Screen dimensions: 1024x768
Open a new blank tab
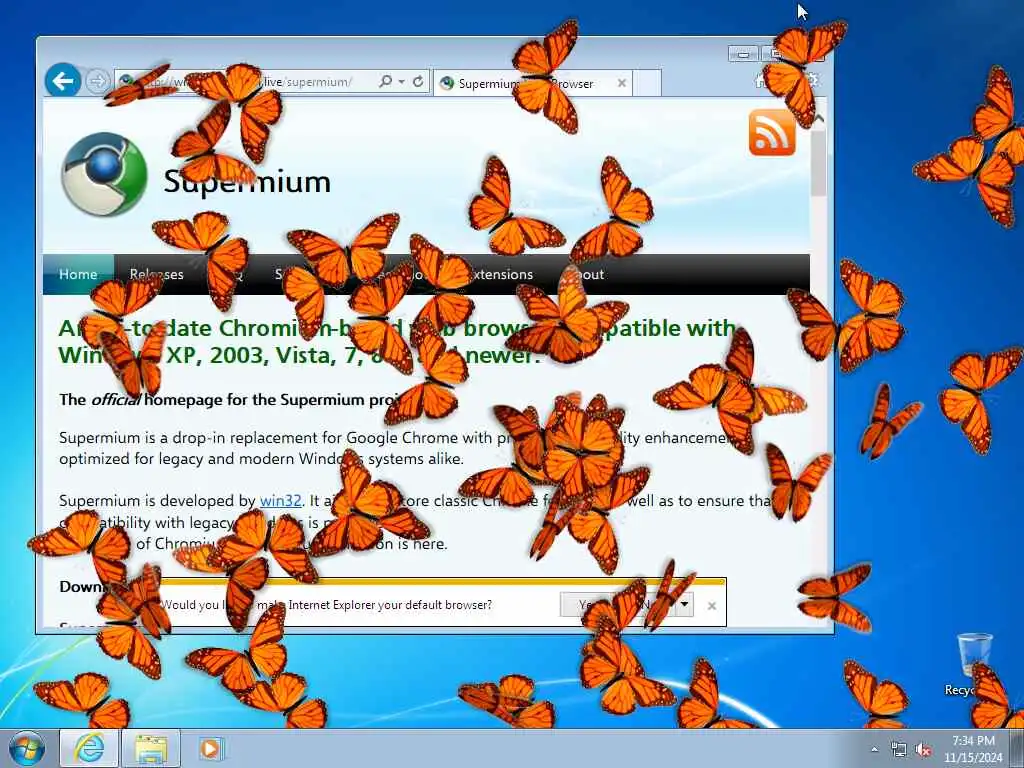coord(647,83)
